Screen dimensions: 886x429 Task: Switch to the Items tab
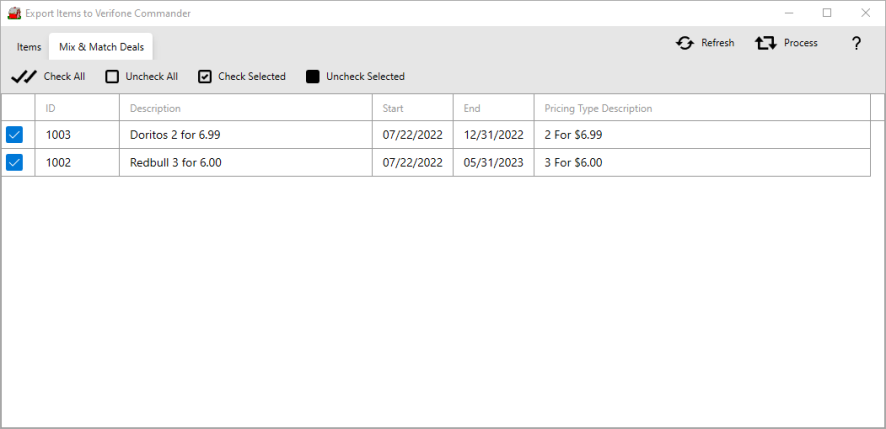pos(29,47)
